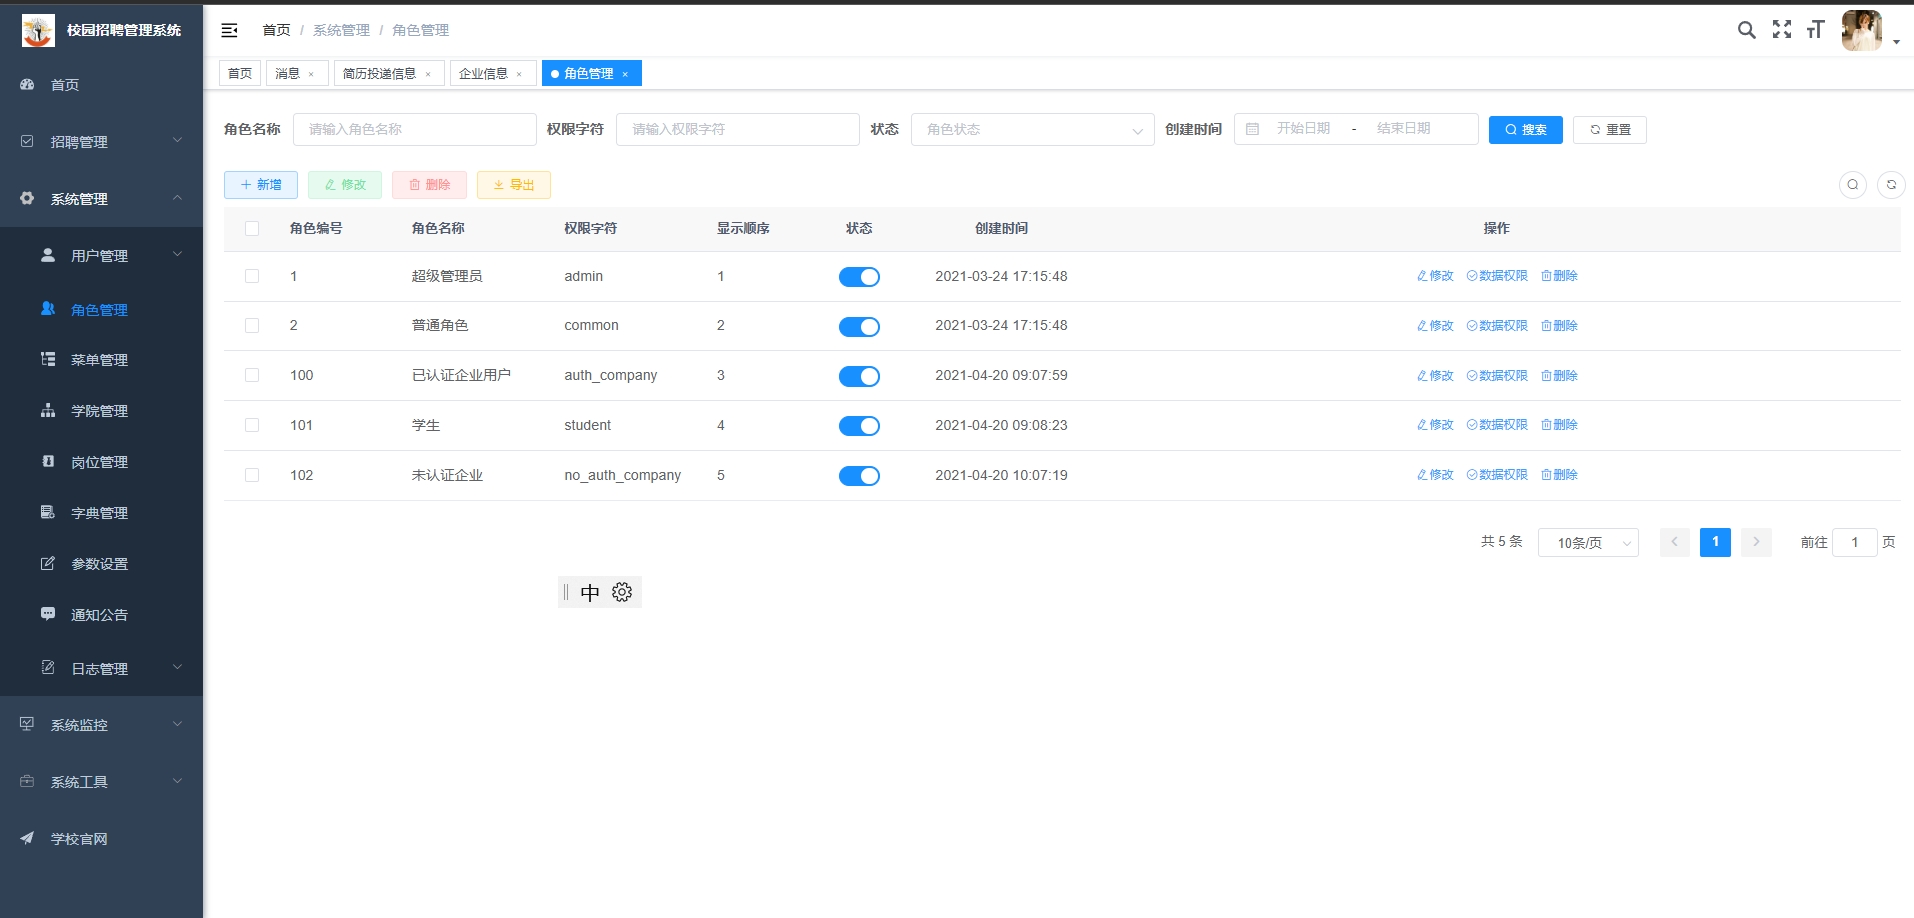This screenshot has width=1914, height=918.
Task: Click the round refresh icon above table
Action: 1890,185
